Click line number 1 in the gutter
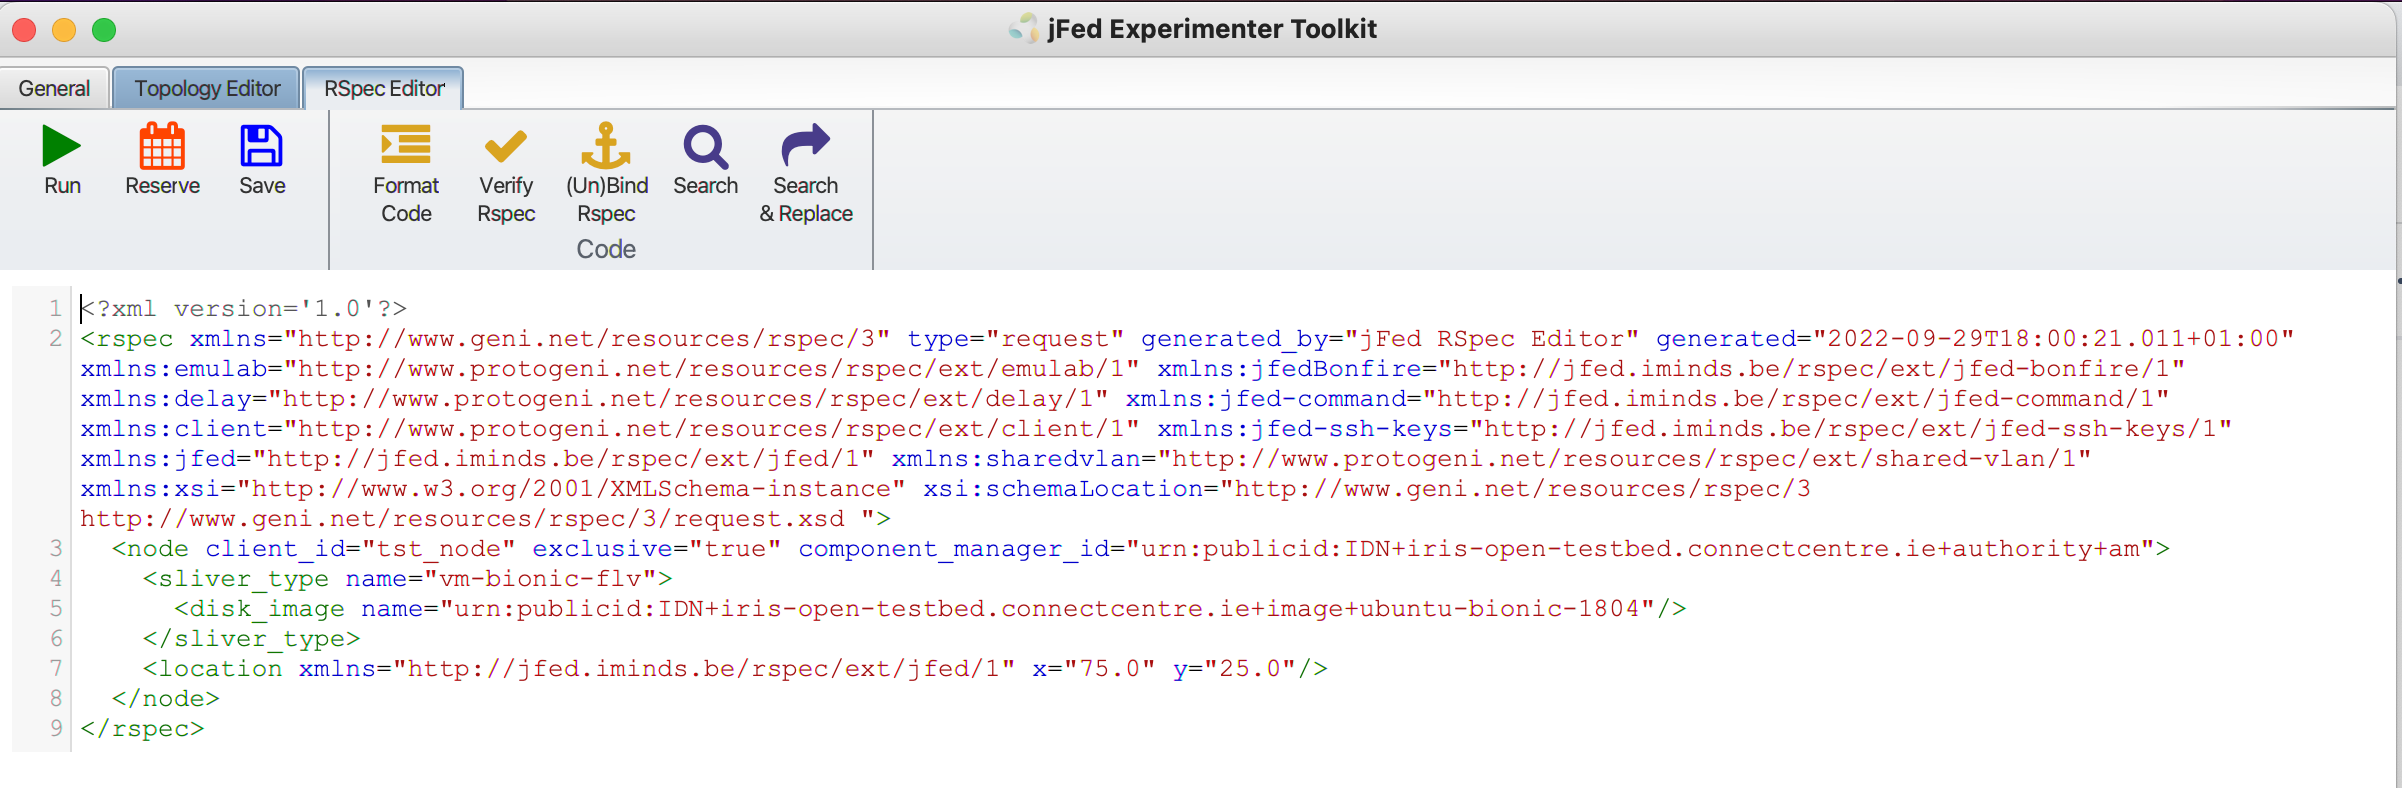This screenshot has width=2402, height=788. [x=55, y=308]
